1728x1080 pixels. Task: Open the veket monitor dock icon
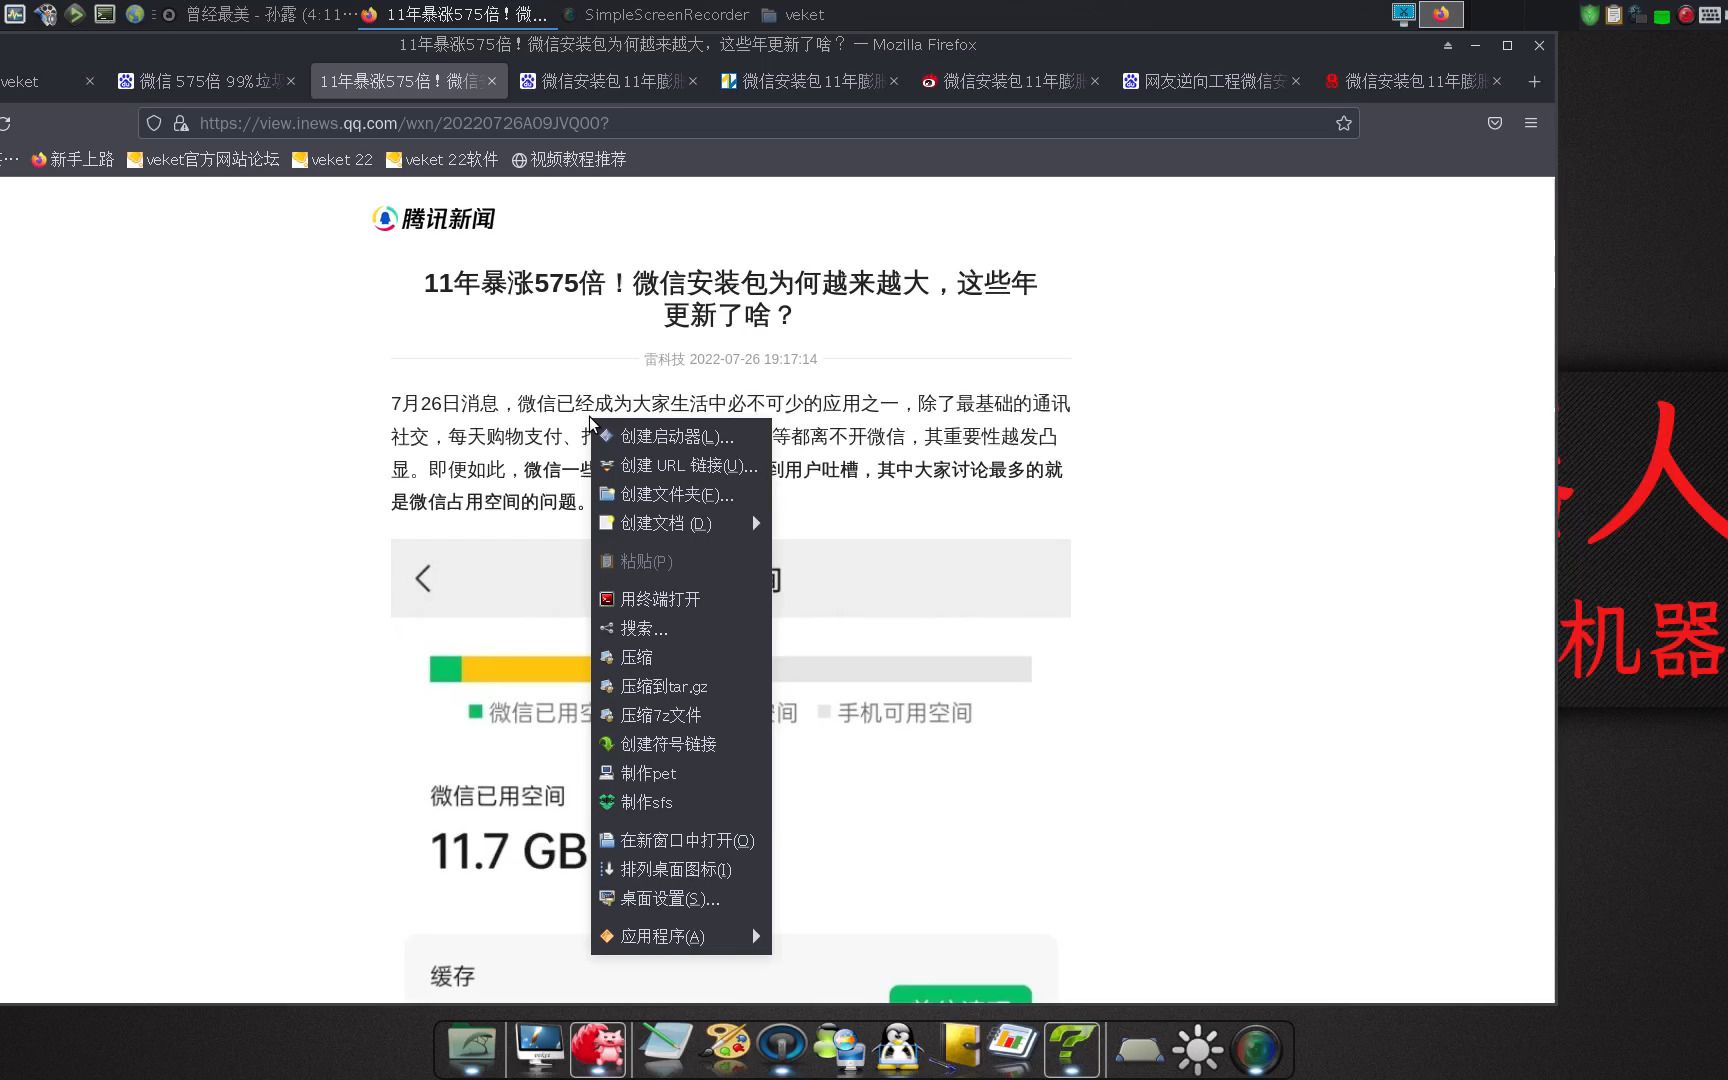tap(539, 1048)
